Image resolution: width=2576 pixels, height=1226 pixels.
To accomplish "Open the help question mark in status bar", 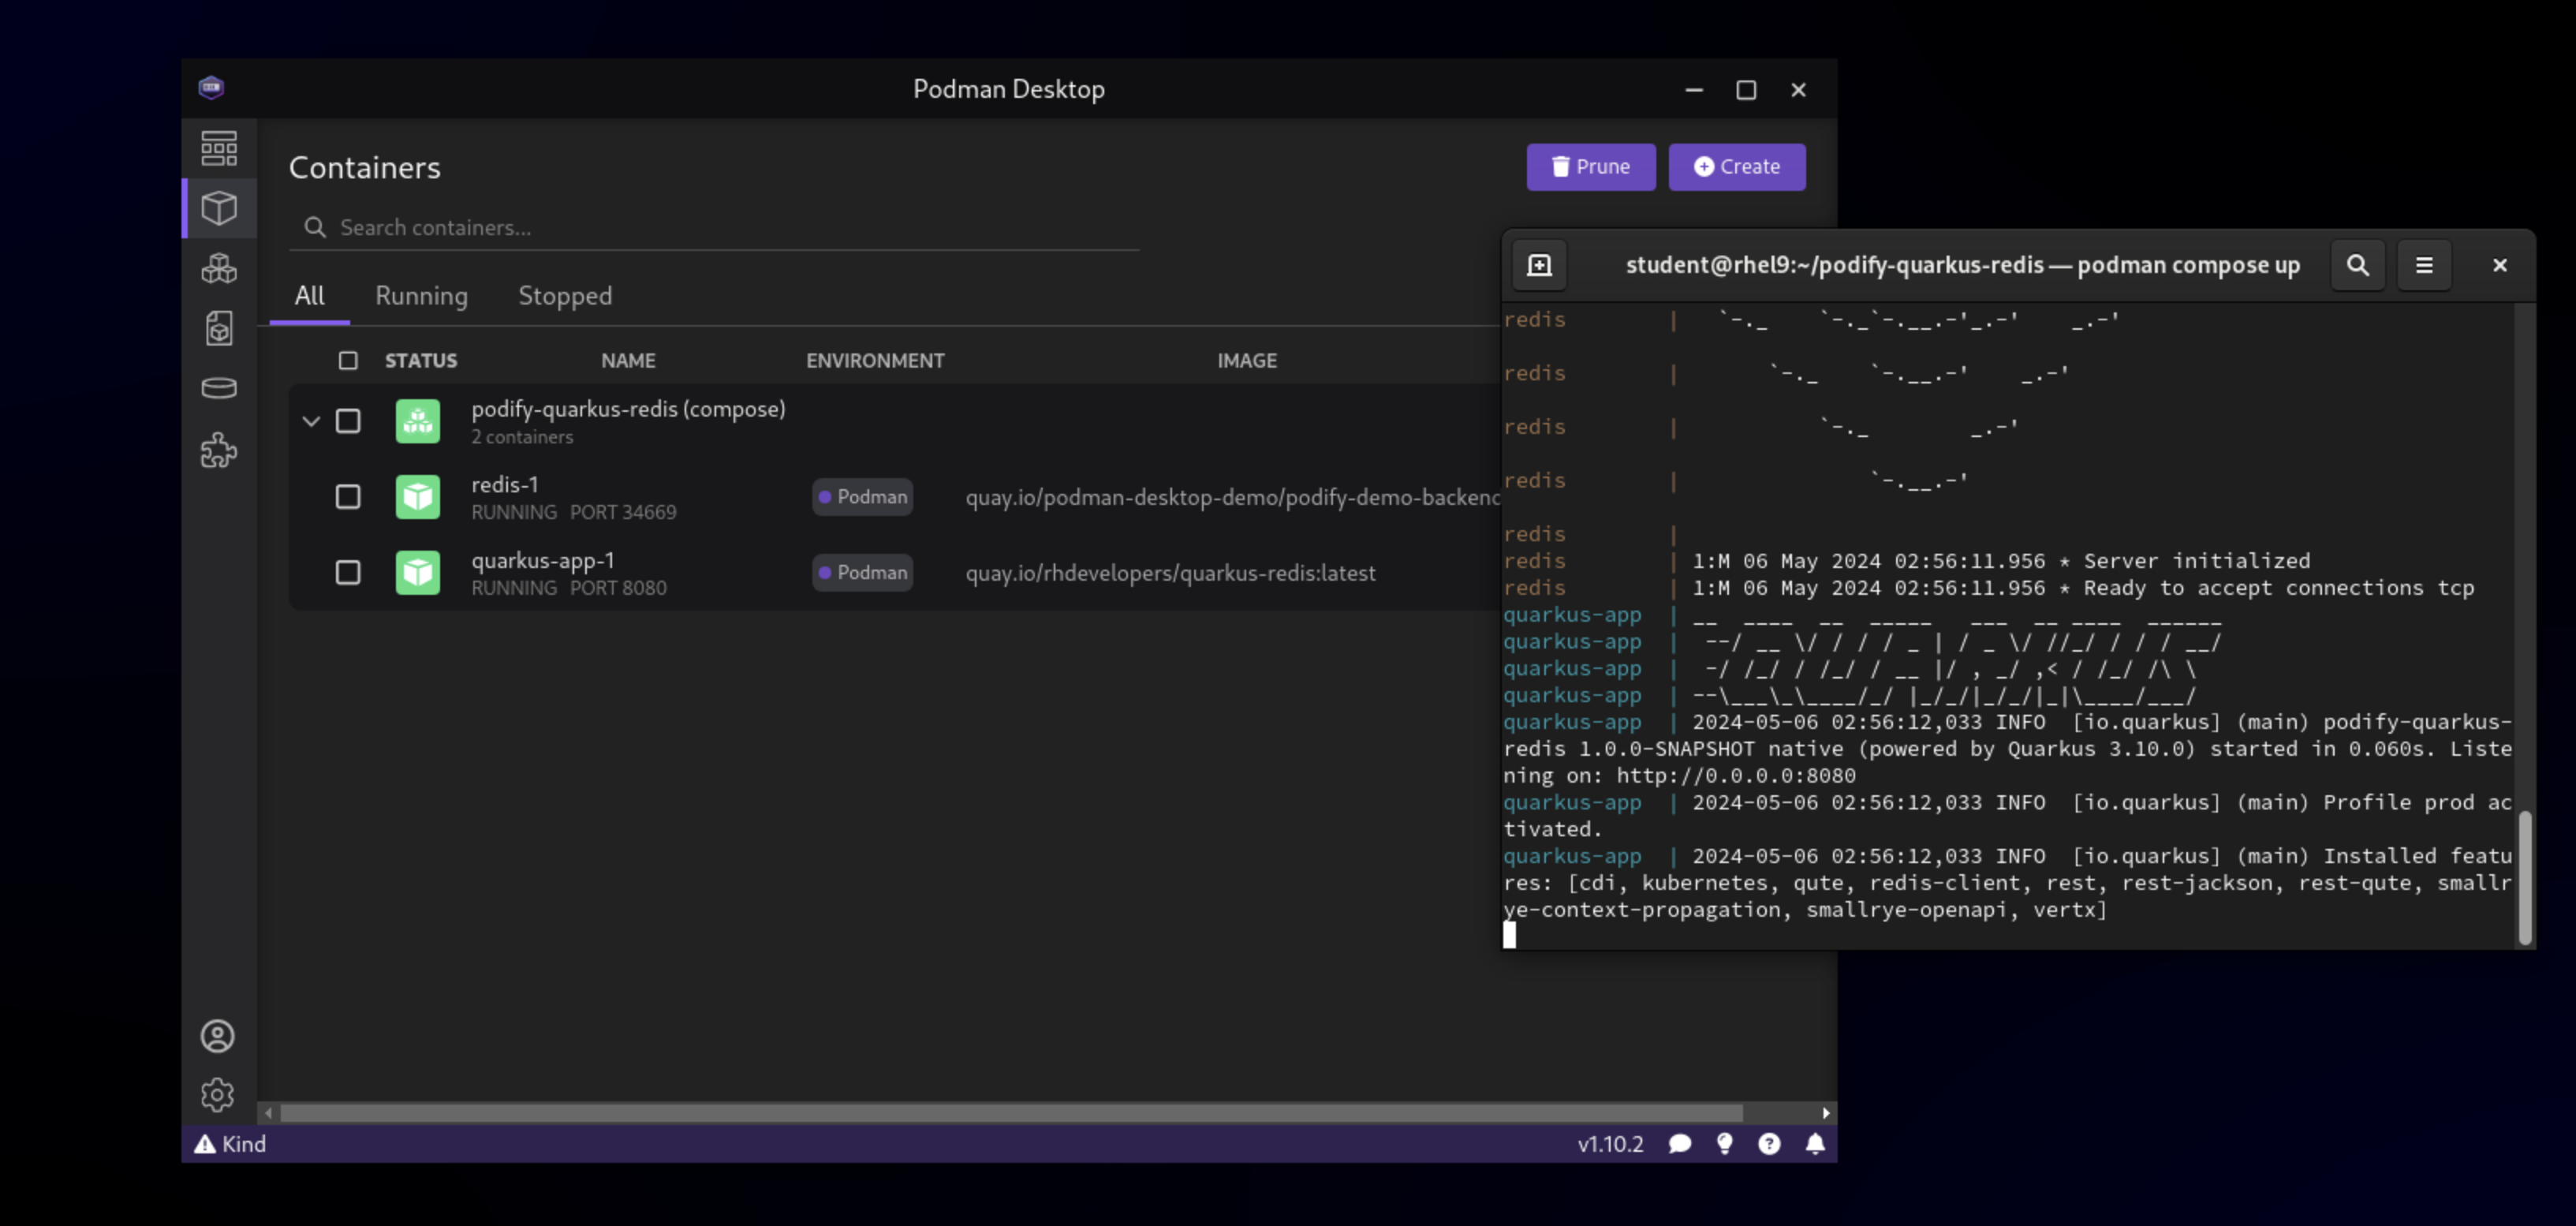I will [1769, 1144].
